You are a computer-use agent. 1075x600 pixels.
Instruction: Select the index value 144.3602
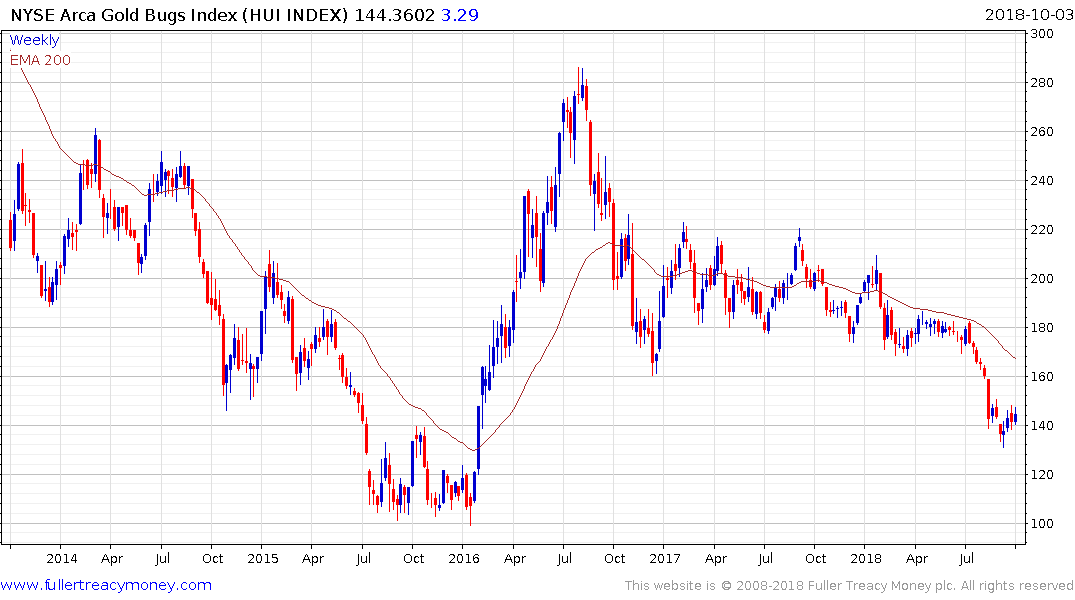pyautogui.click(x=394, y=14)
